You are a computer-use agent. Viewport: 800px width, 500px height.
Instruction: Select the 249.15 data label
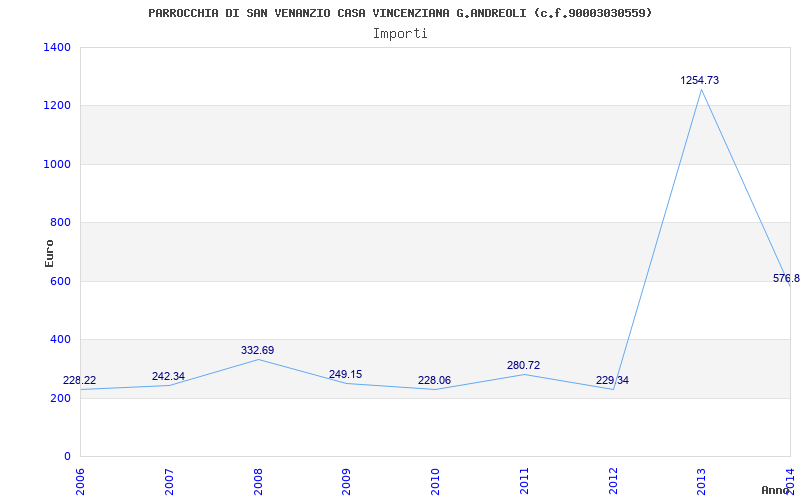[x=345, y=375]
